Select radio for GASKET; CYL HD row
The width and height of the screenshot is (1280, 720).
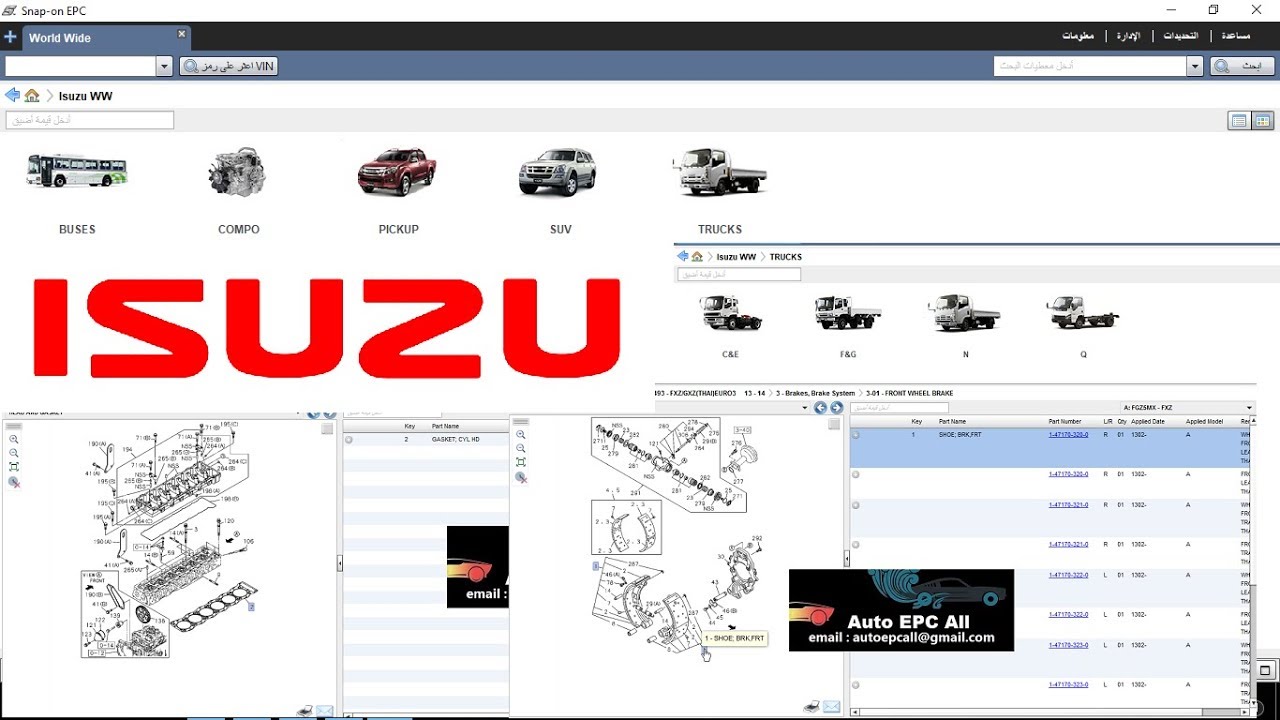coord(349,440)
